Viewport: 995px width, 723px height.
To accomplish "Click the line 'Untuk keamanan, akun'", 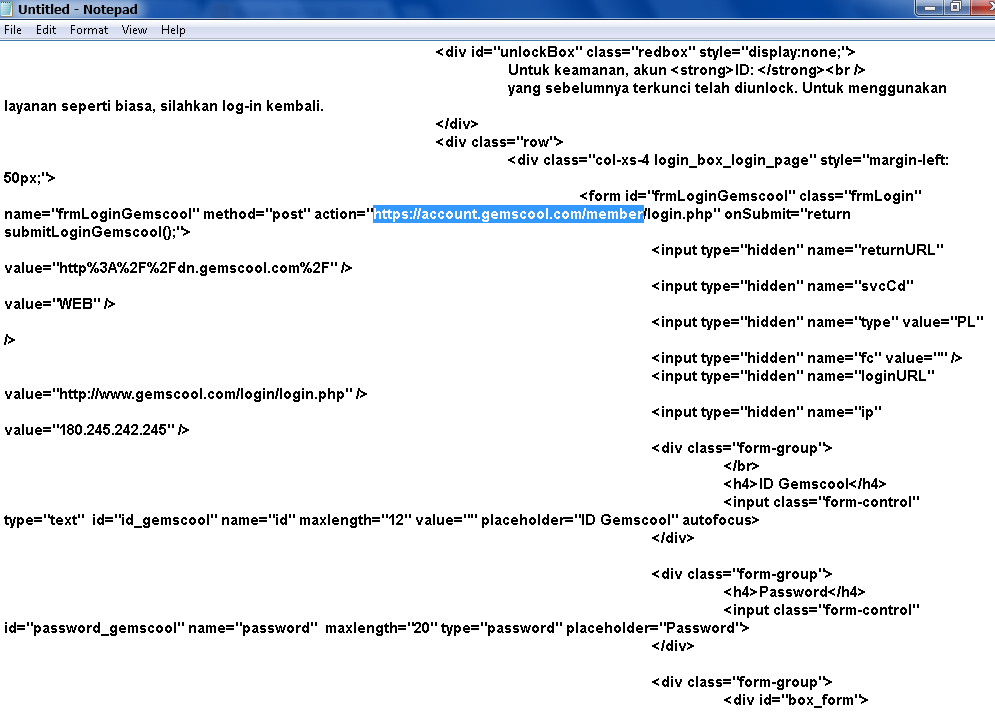I will [x=687, y=70].
